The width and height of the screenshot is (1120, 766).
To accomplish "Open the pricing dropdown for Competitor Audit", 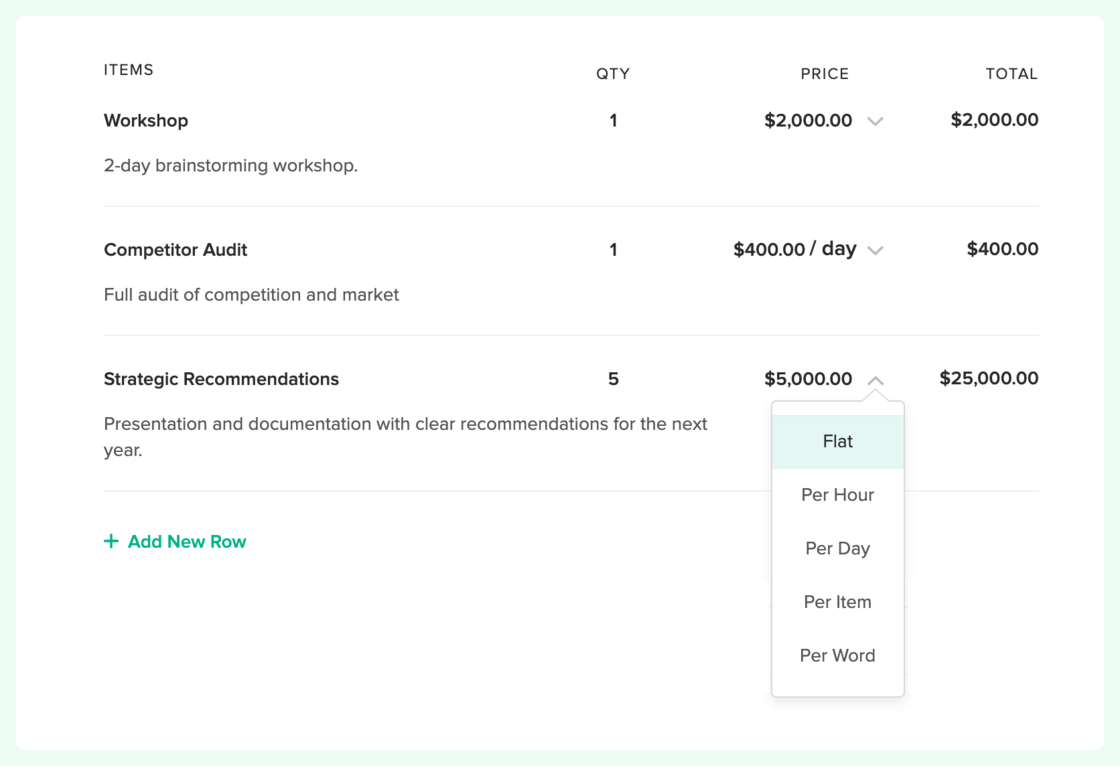I will 876,250.
